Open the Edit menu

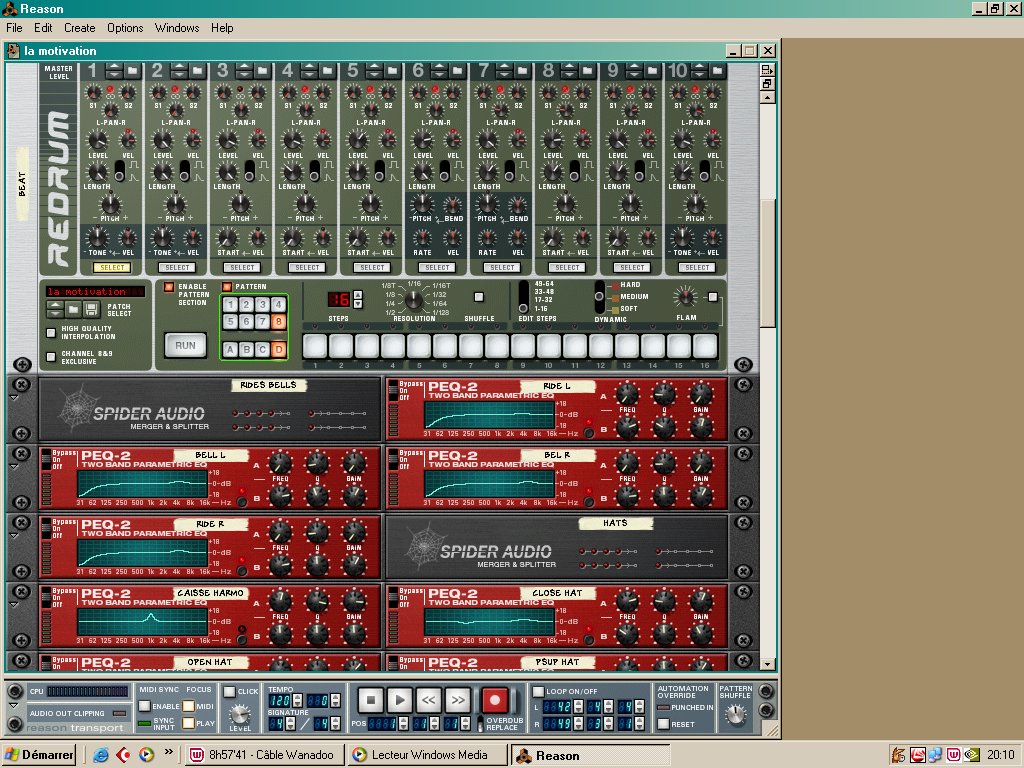point(43,27)
